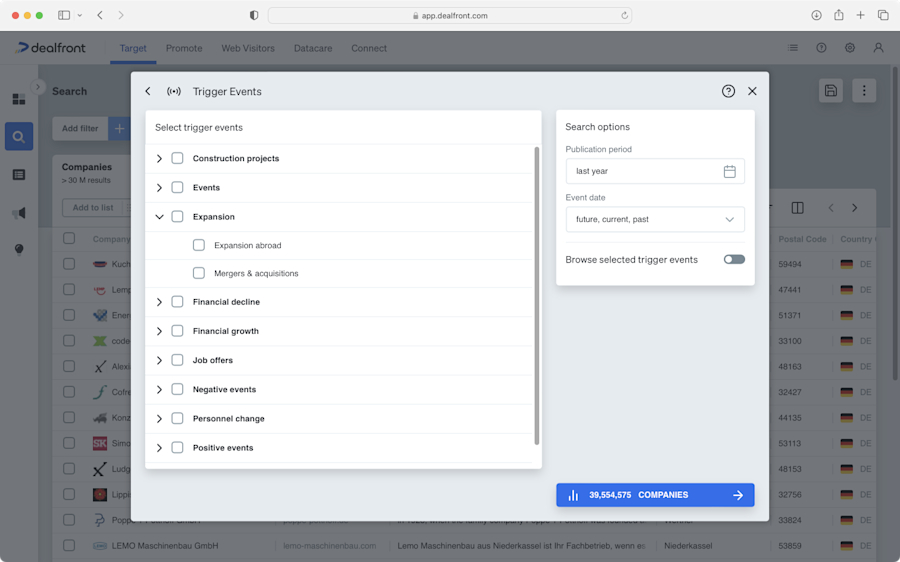This screenshot has height=562, width=900.
Task: Open settings gear in header
Action: [849, 48]
